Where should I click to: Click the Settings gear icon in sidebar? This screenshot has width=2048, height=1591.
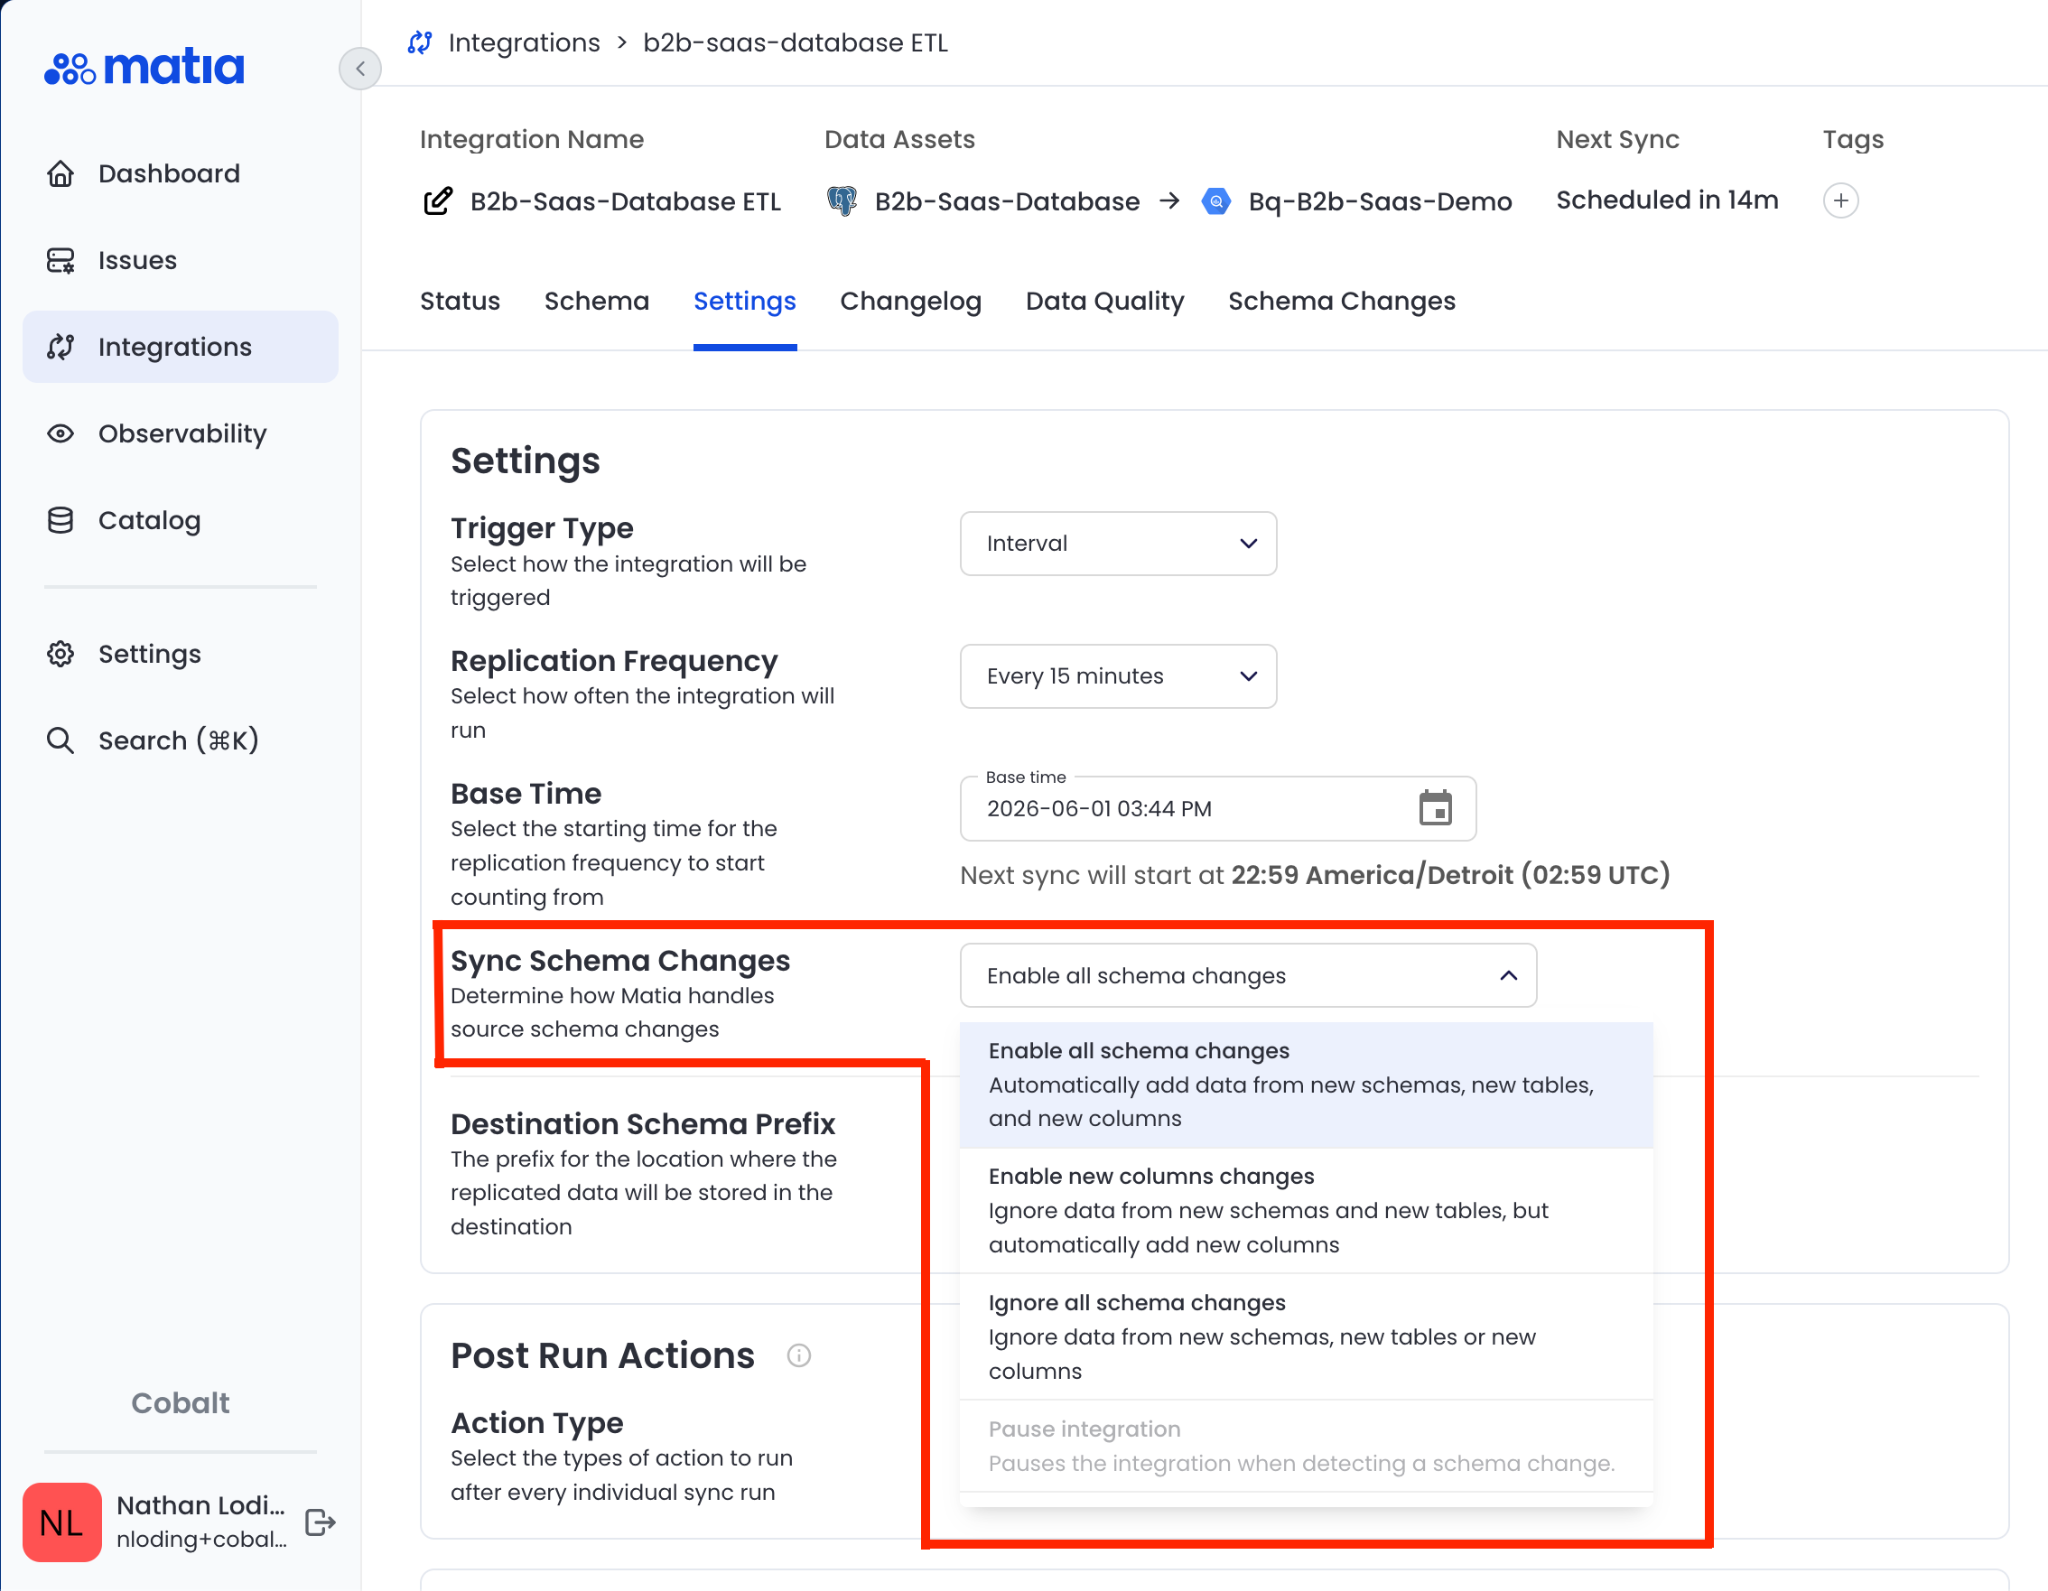[61, 654]
